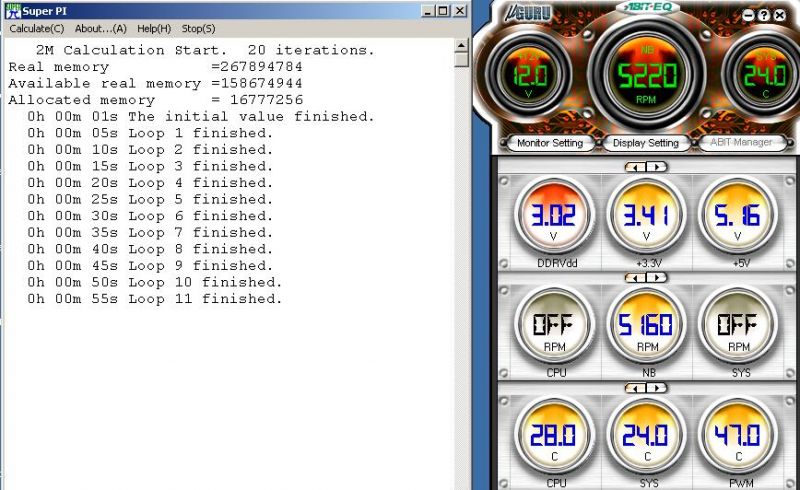Screen dimensions: 800x490
Task: Minimize the uGuru panel
Action: [748, 15]
